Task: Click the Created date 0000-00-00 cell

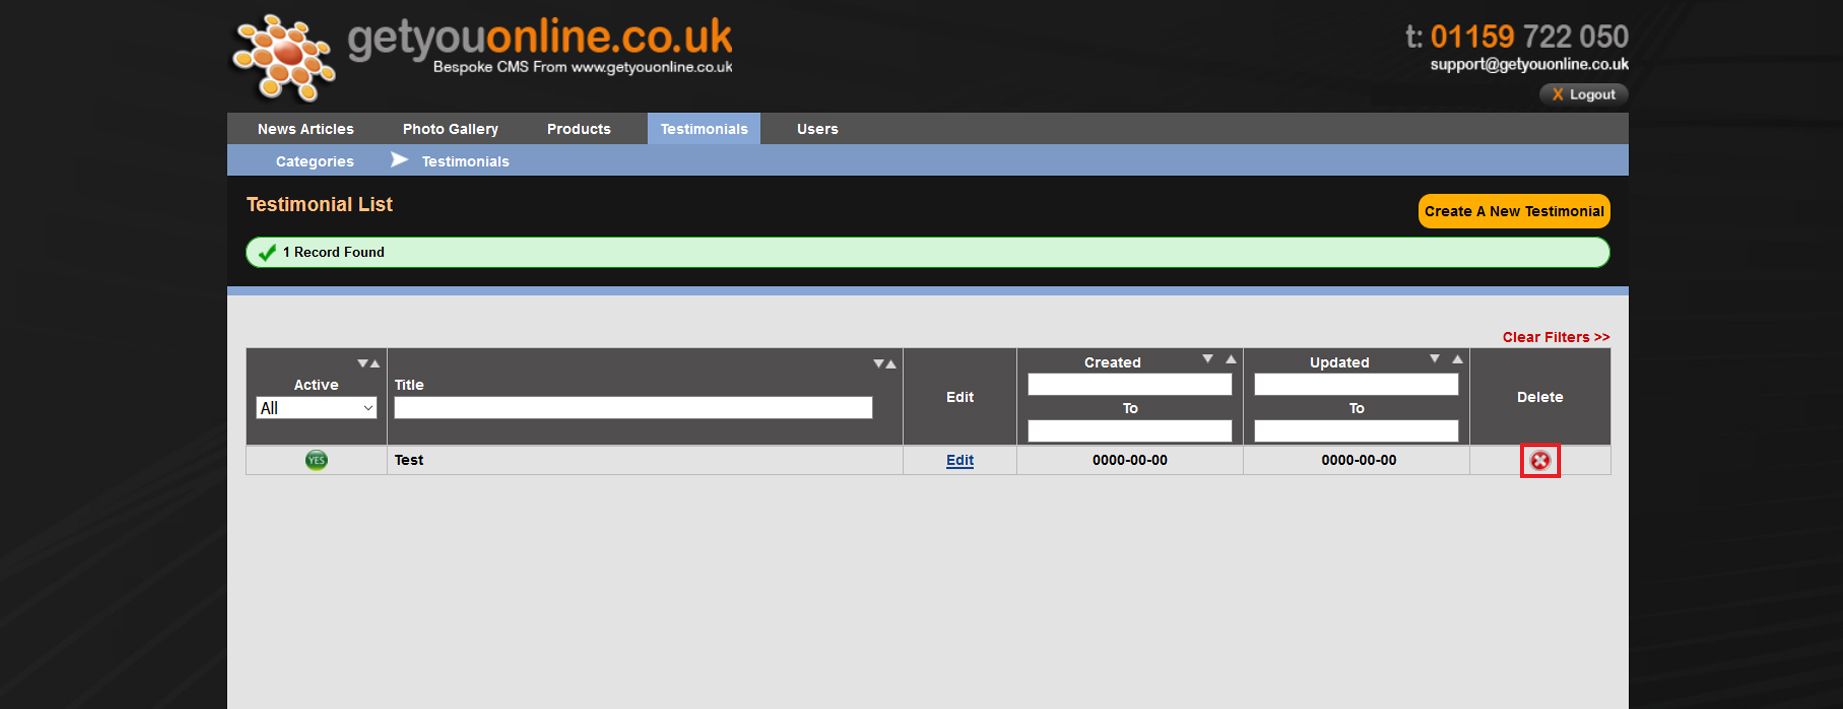Action: click(1130, 460)
